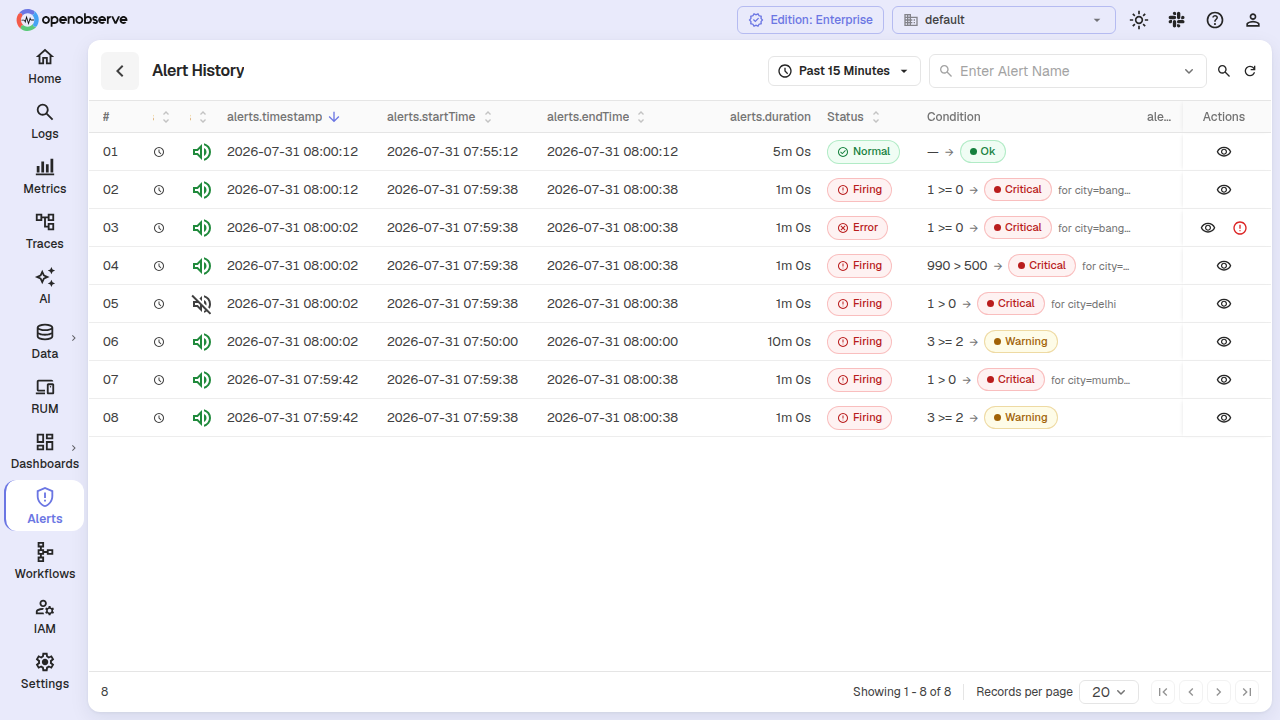This screenshot has height=720, width=1280.
Task: Expand the Data sidebar submenu chevron
Action: tap(73, 338)
